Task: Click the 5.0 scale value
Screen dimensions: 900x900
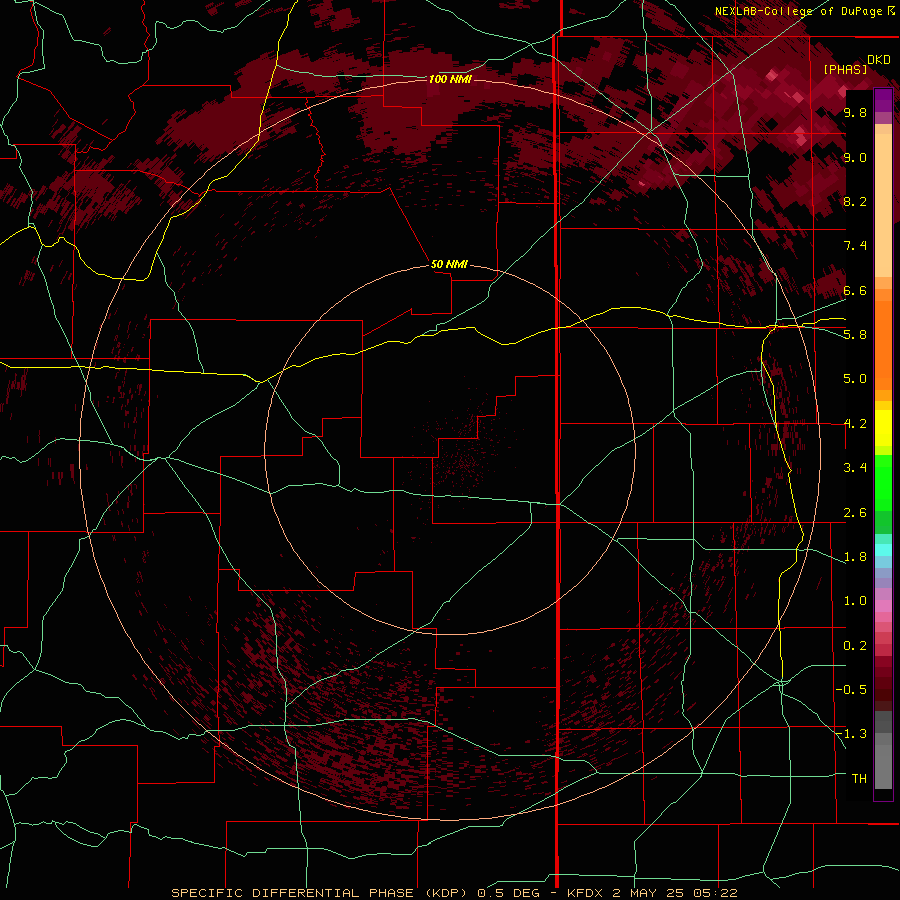Action: click(x=855, y=379)
